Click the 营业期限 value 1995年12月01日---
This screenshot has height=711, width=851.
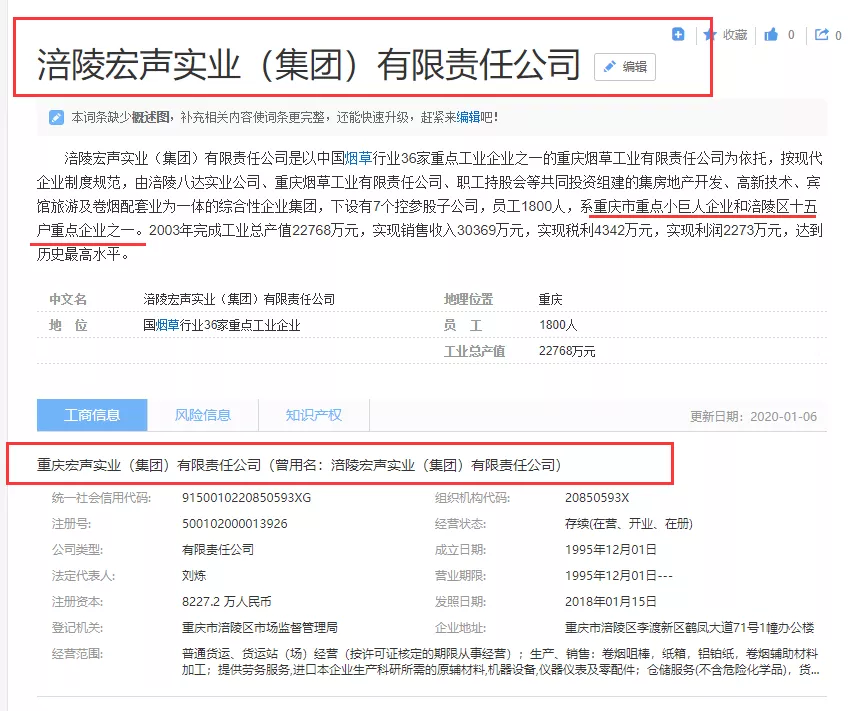tap(619, 576)
